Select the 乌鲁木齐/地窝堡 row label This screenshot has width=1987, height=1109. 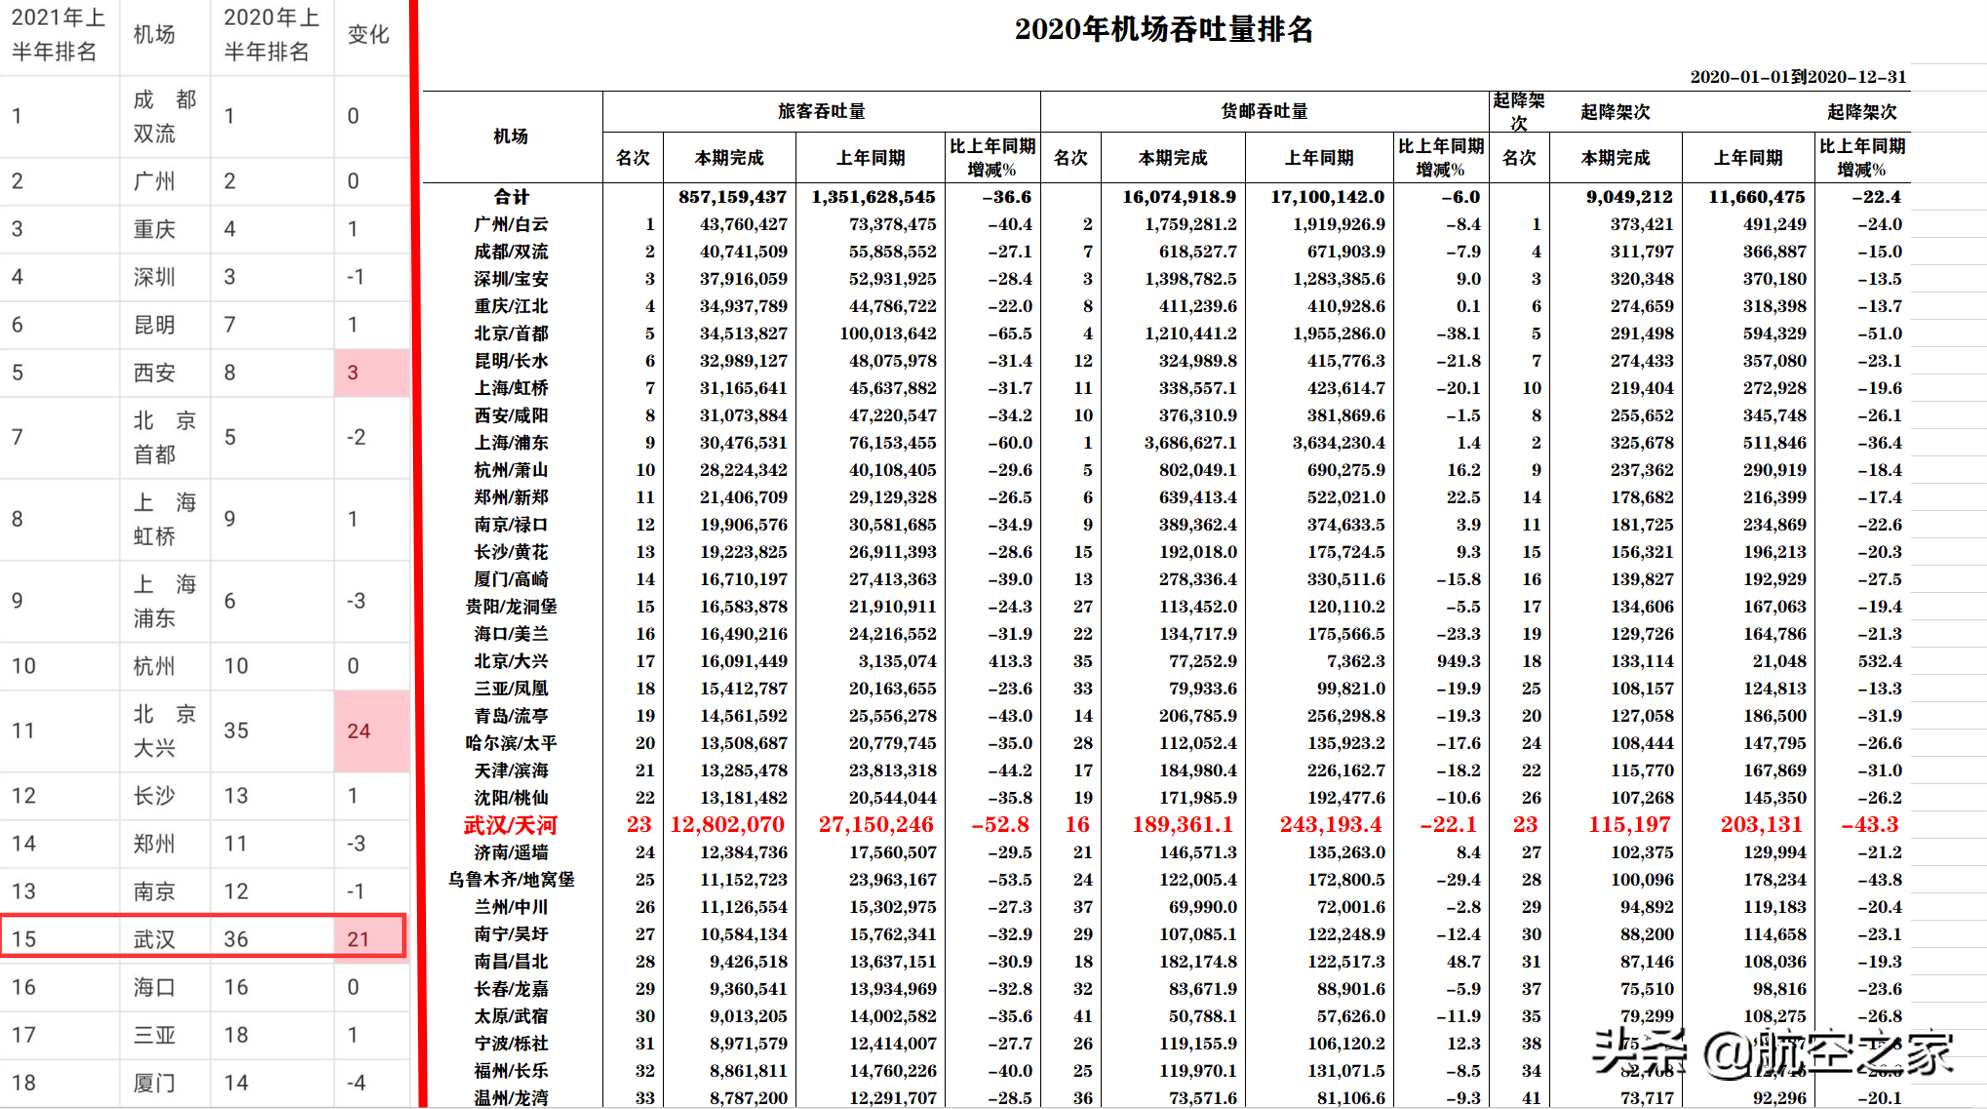(511, 880)
